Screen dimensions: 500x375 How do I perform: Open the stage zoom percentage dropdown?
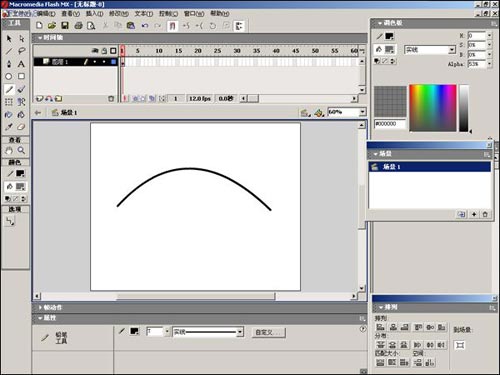(362, 112)
